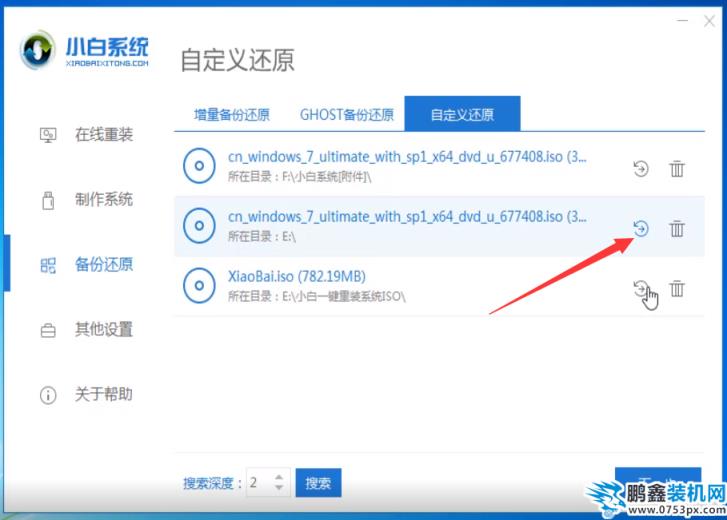The width and height of the screenshot is (727, 520).
Task: Delete the XiaoBai.iso entry
Action: pos(676,289)
